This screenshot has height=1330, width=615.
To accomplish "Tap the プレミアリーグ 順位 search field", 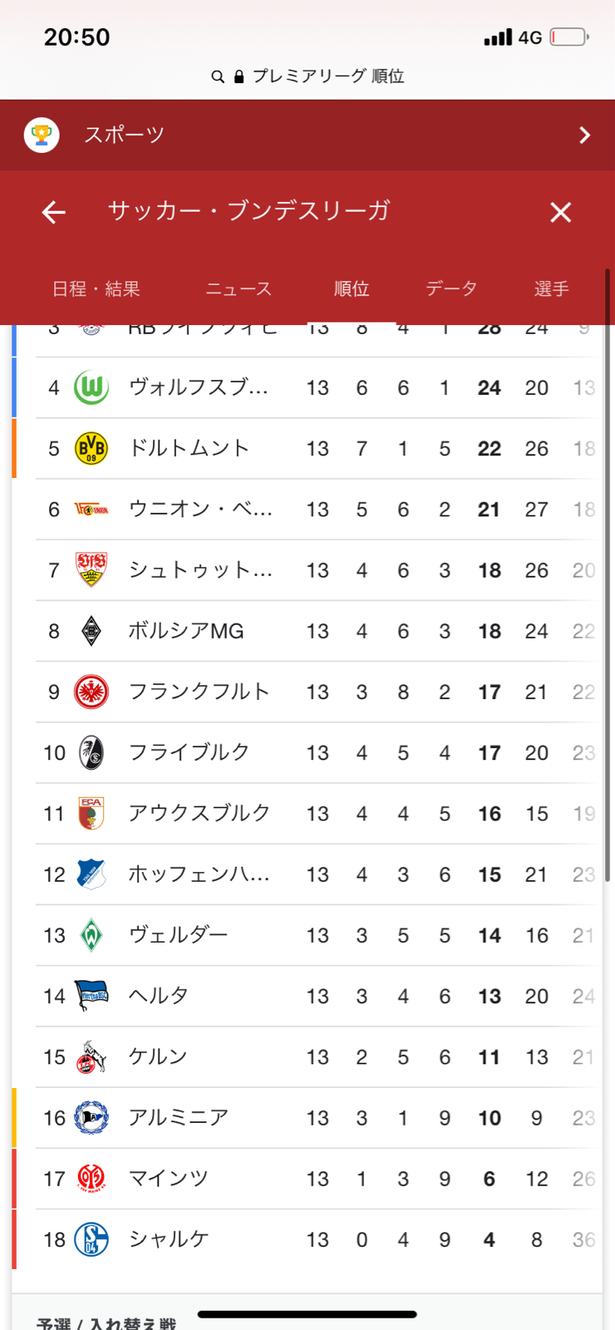I will [307, 76].
